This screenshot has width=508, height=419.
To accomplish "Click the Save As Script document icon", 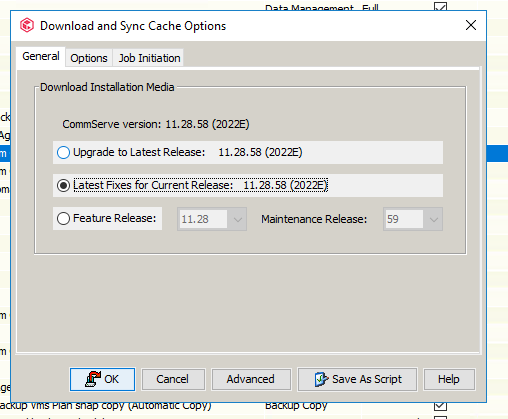I will (321, 379).
